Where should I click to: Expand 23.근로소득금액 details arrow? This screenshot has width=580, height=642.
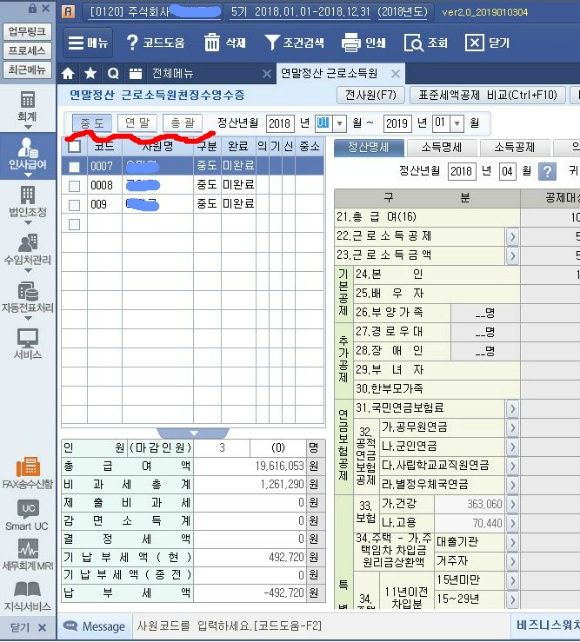coord(512,255)
